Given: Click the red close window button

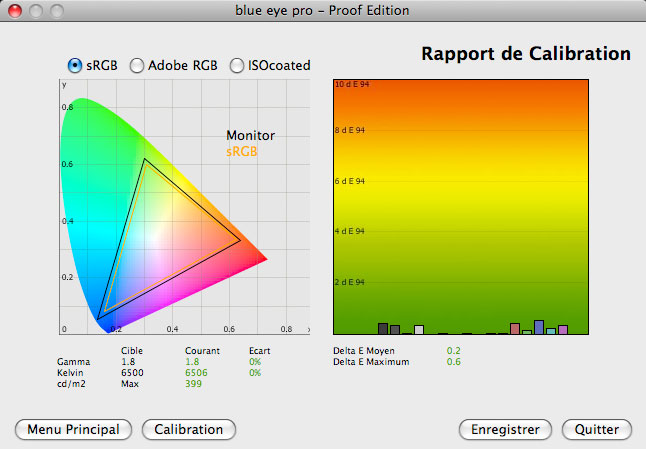Looking at the screenshot, I should coord(14,11).
